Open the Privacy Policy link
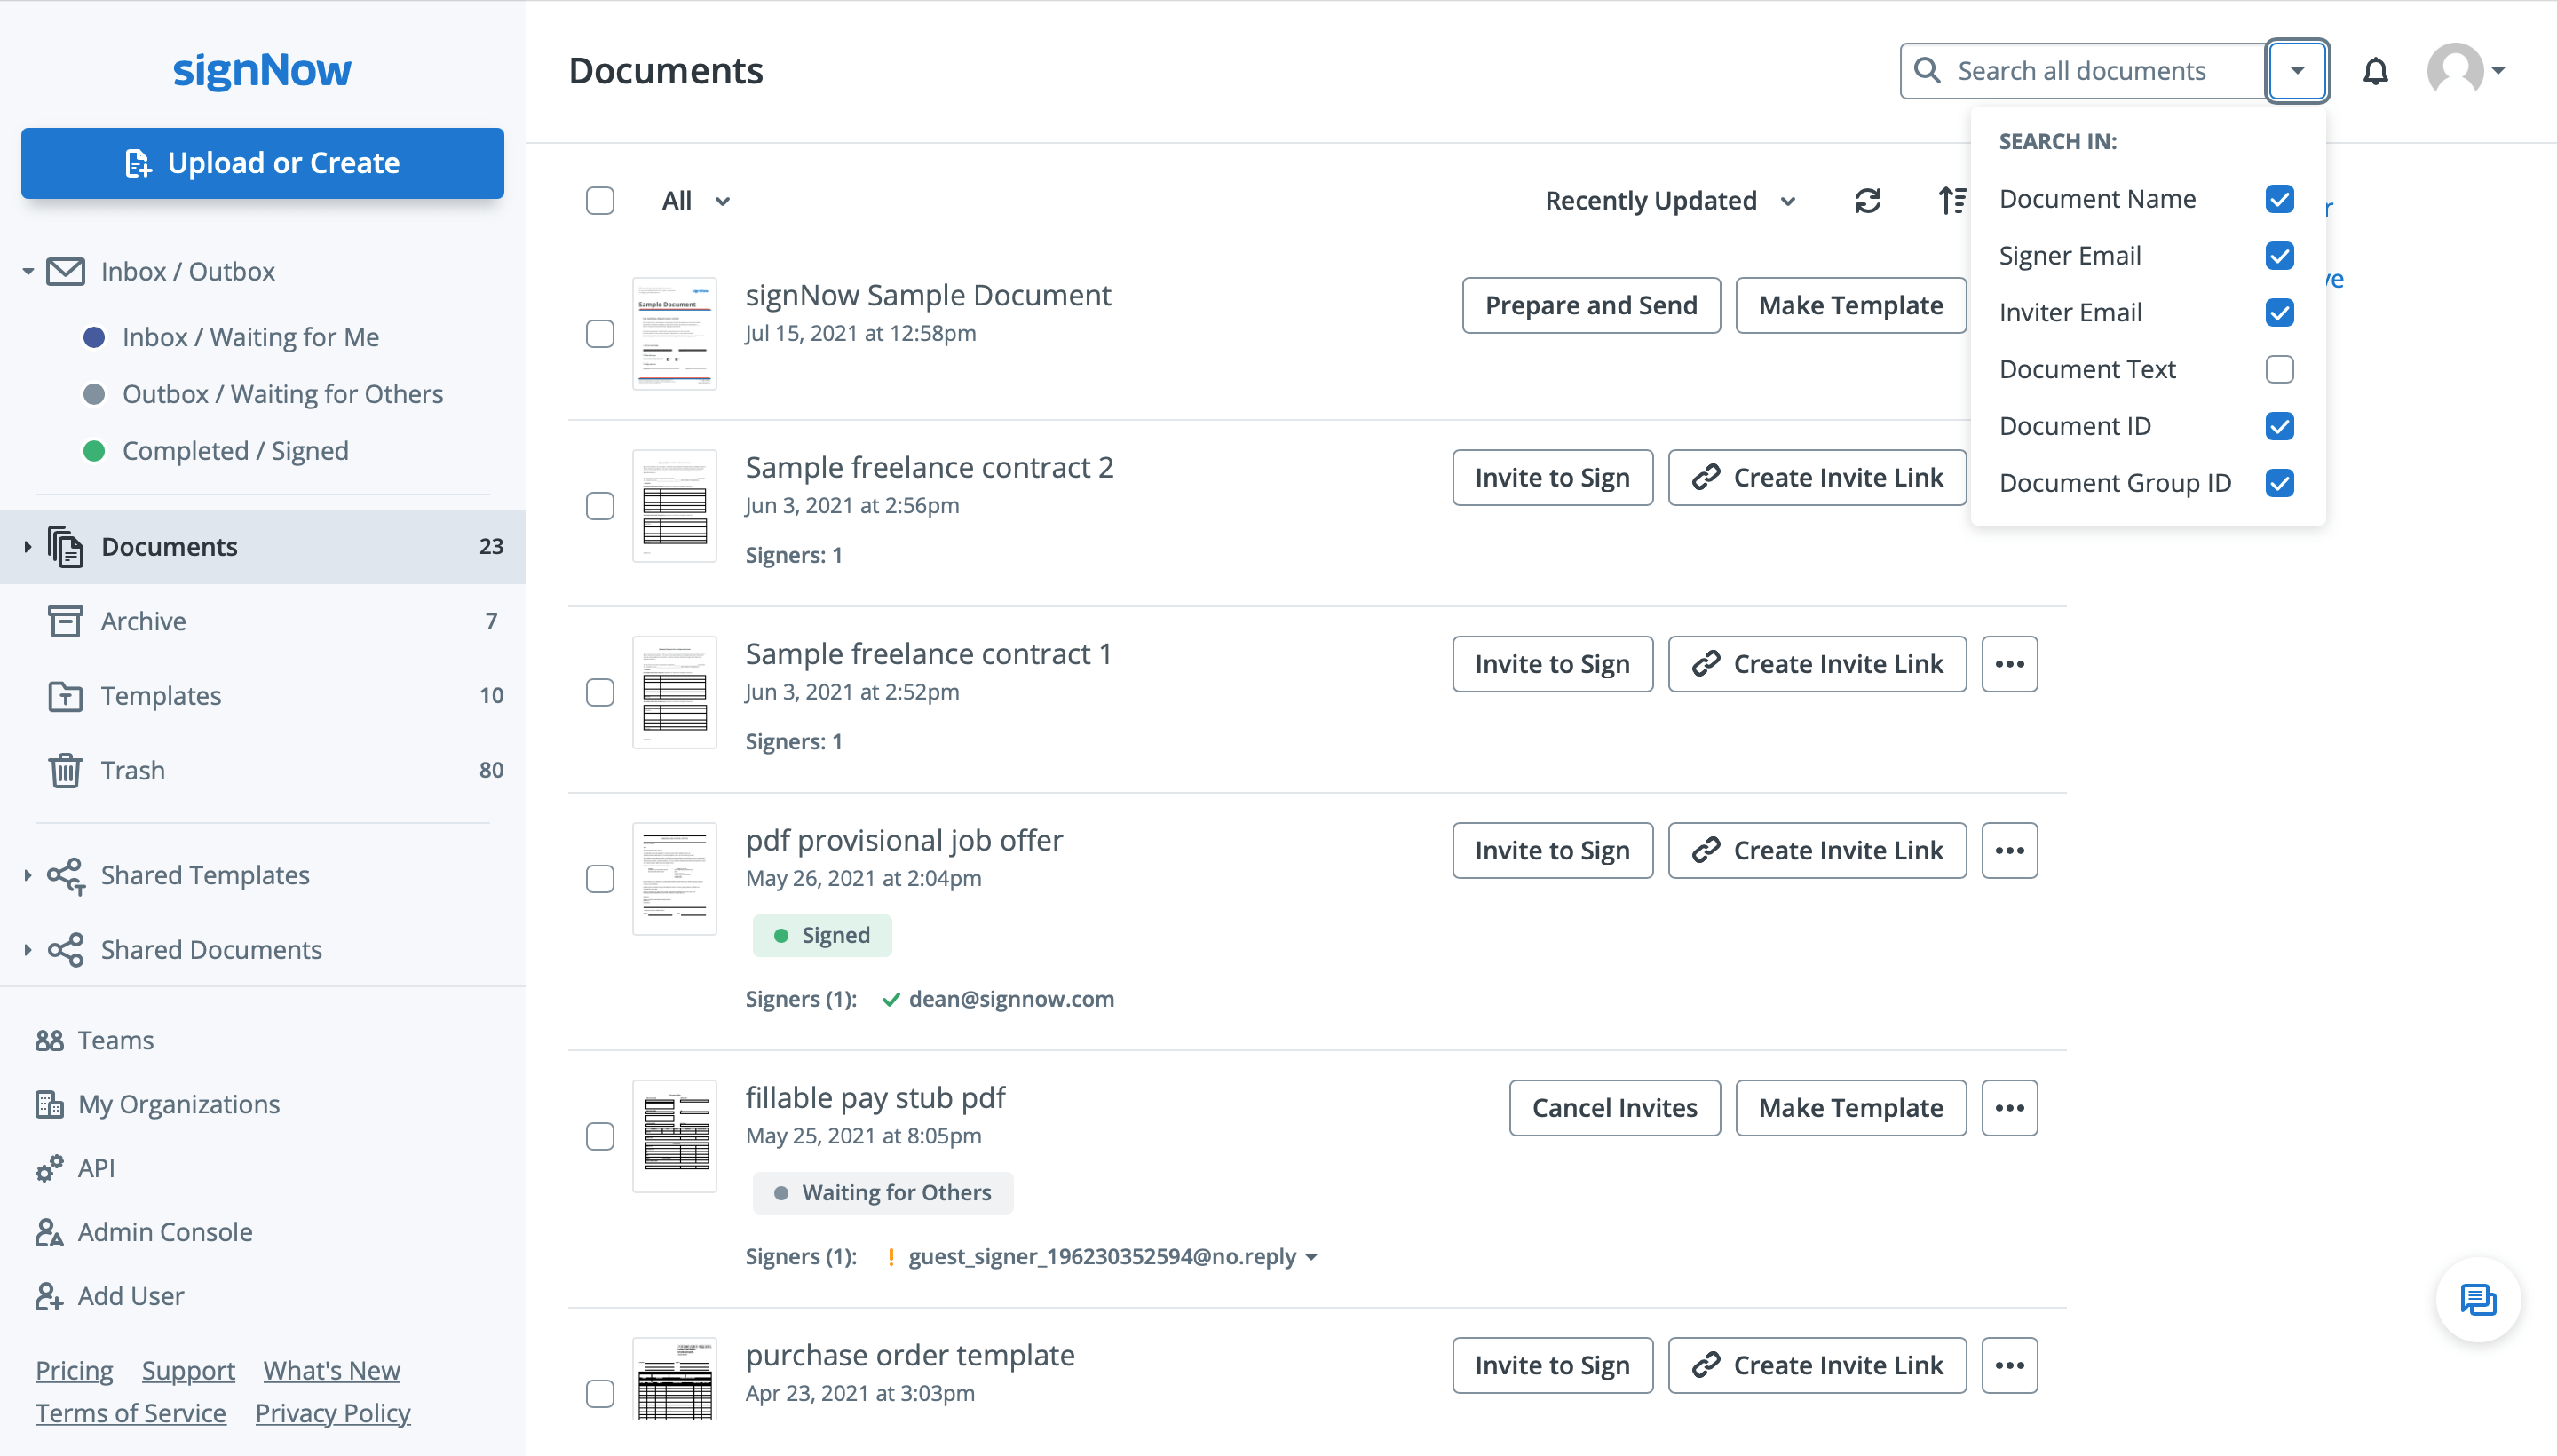Viewport: 2557px width, 1456px height. (x=332, y=1413)
